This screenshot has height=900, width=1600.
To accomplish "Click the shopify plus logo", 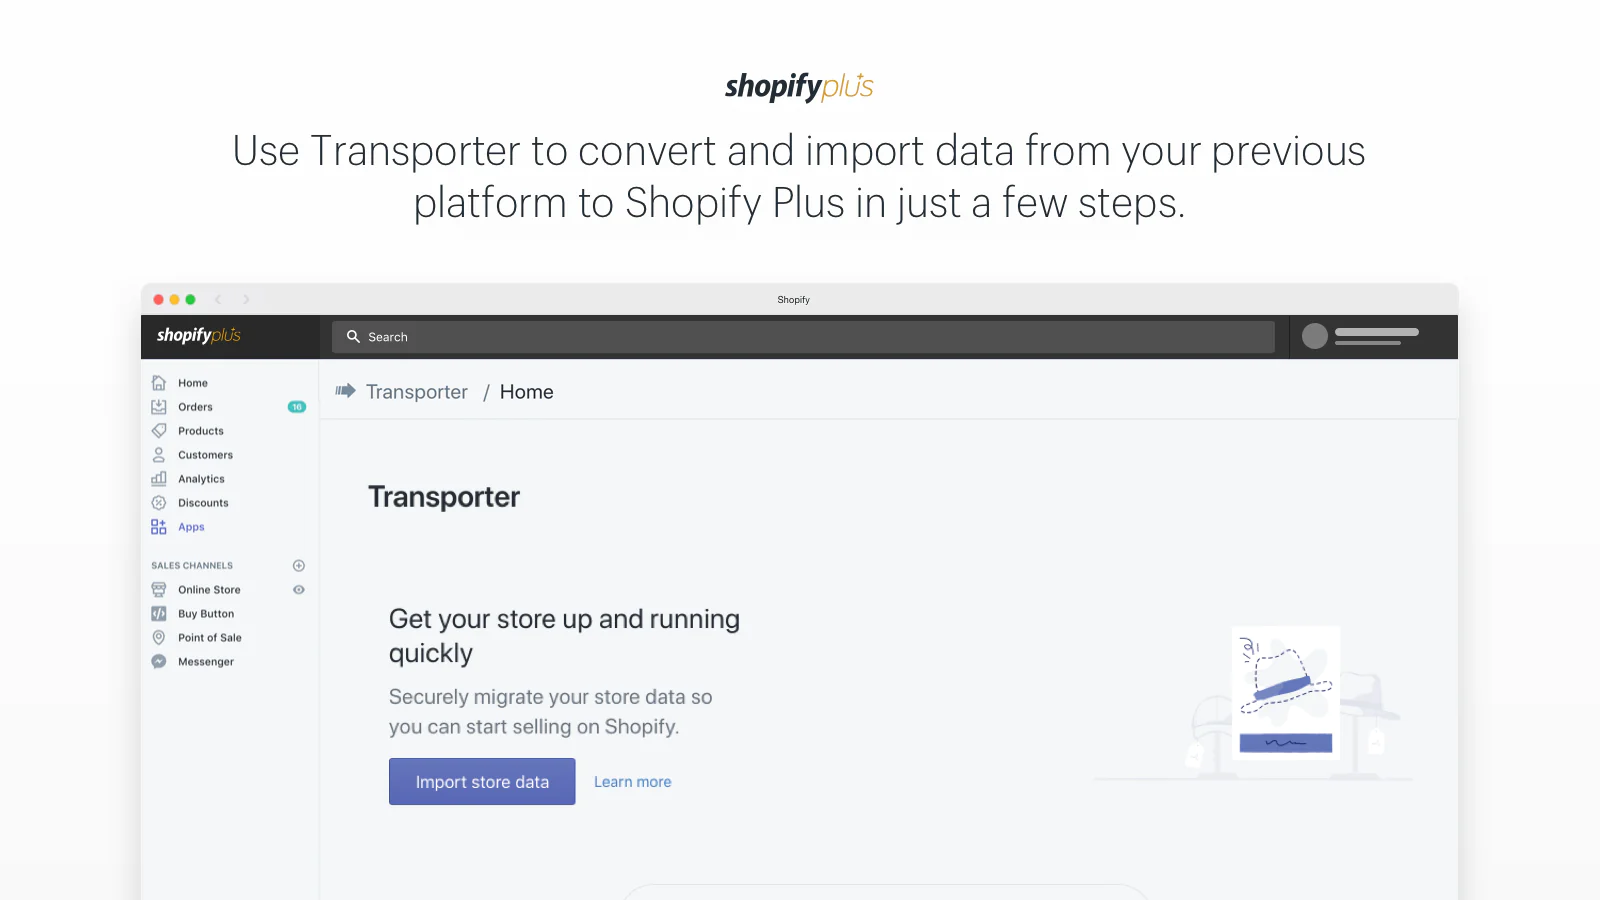I will [x=197, y=336].
